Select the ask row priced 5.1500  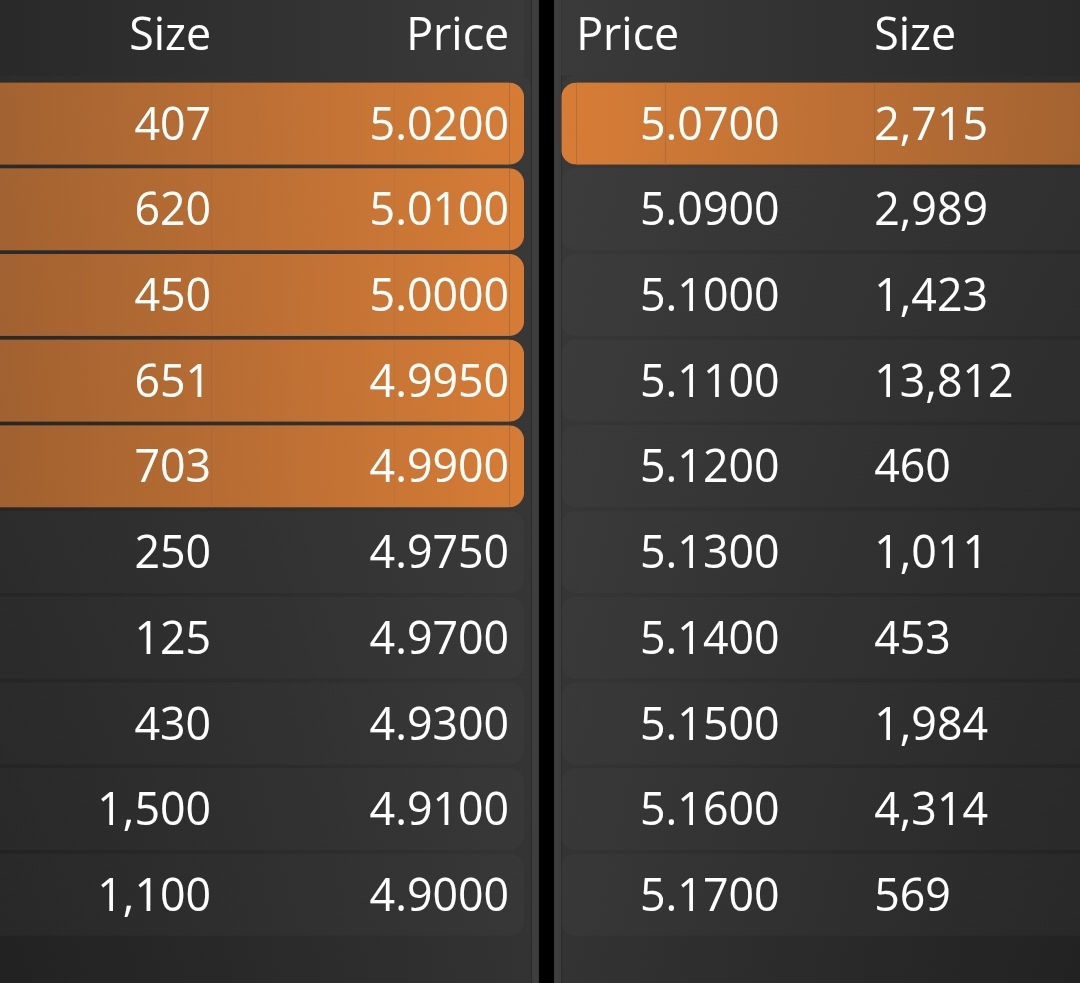tap(821, 723)
